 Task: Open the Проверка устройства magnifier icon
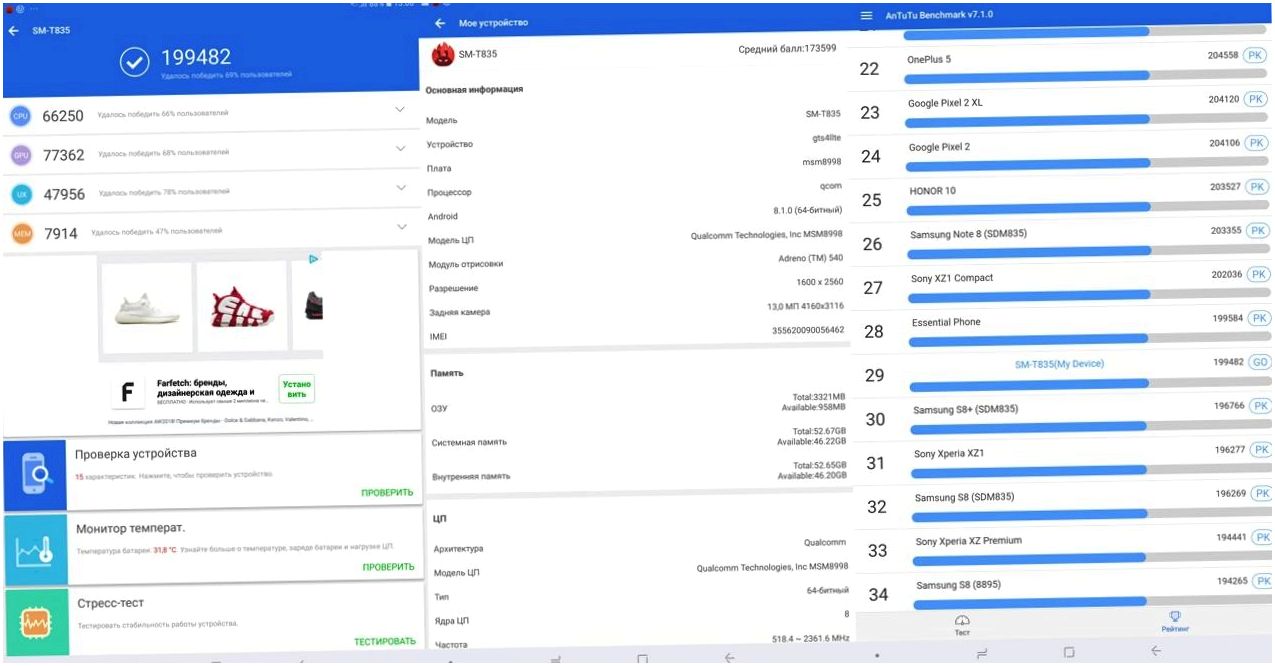(35, 475)
